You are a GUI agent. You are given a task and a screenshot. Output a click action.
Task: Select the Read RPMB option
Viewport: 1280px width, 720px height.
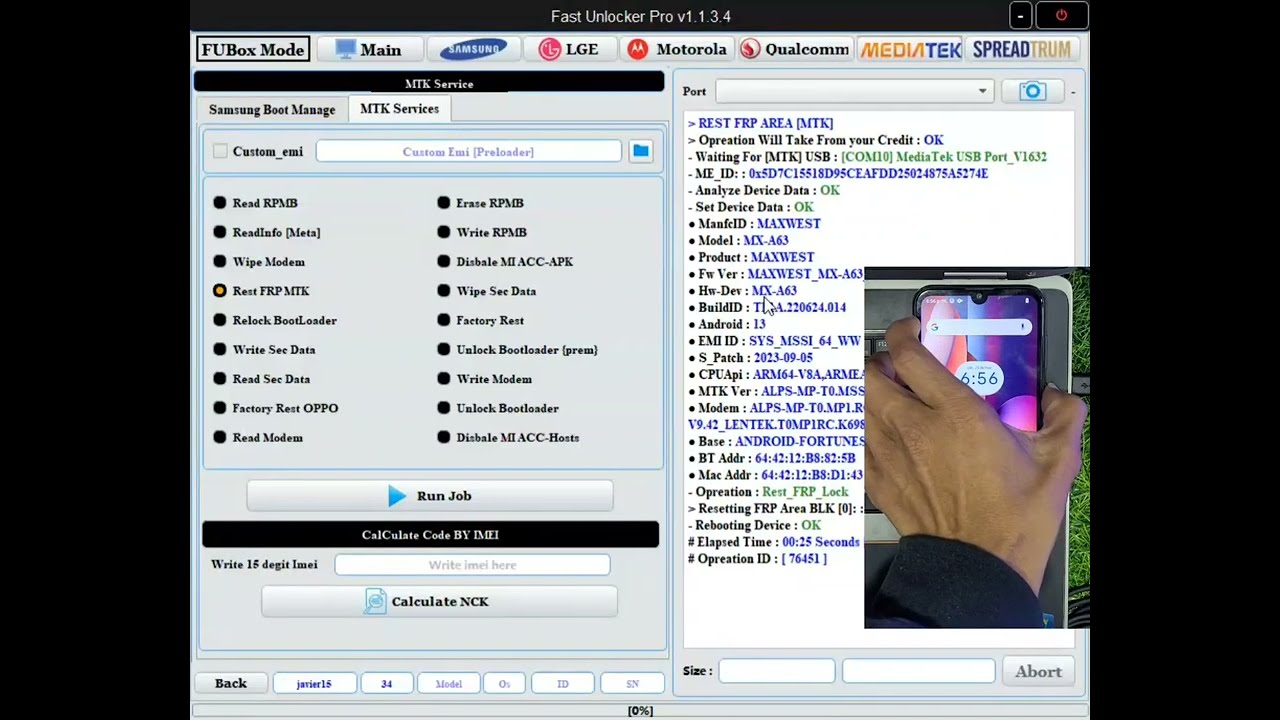tap(255, 203)
